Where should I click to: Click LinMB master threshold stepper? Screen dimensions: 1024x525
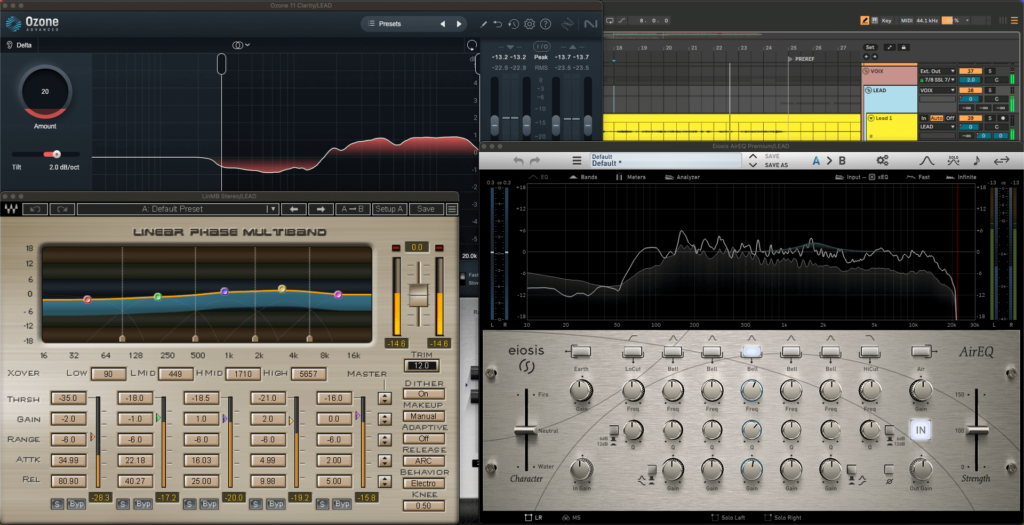point(385,398)
